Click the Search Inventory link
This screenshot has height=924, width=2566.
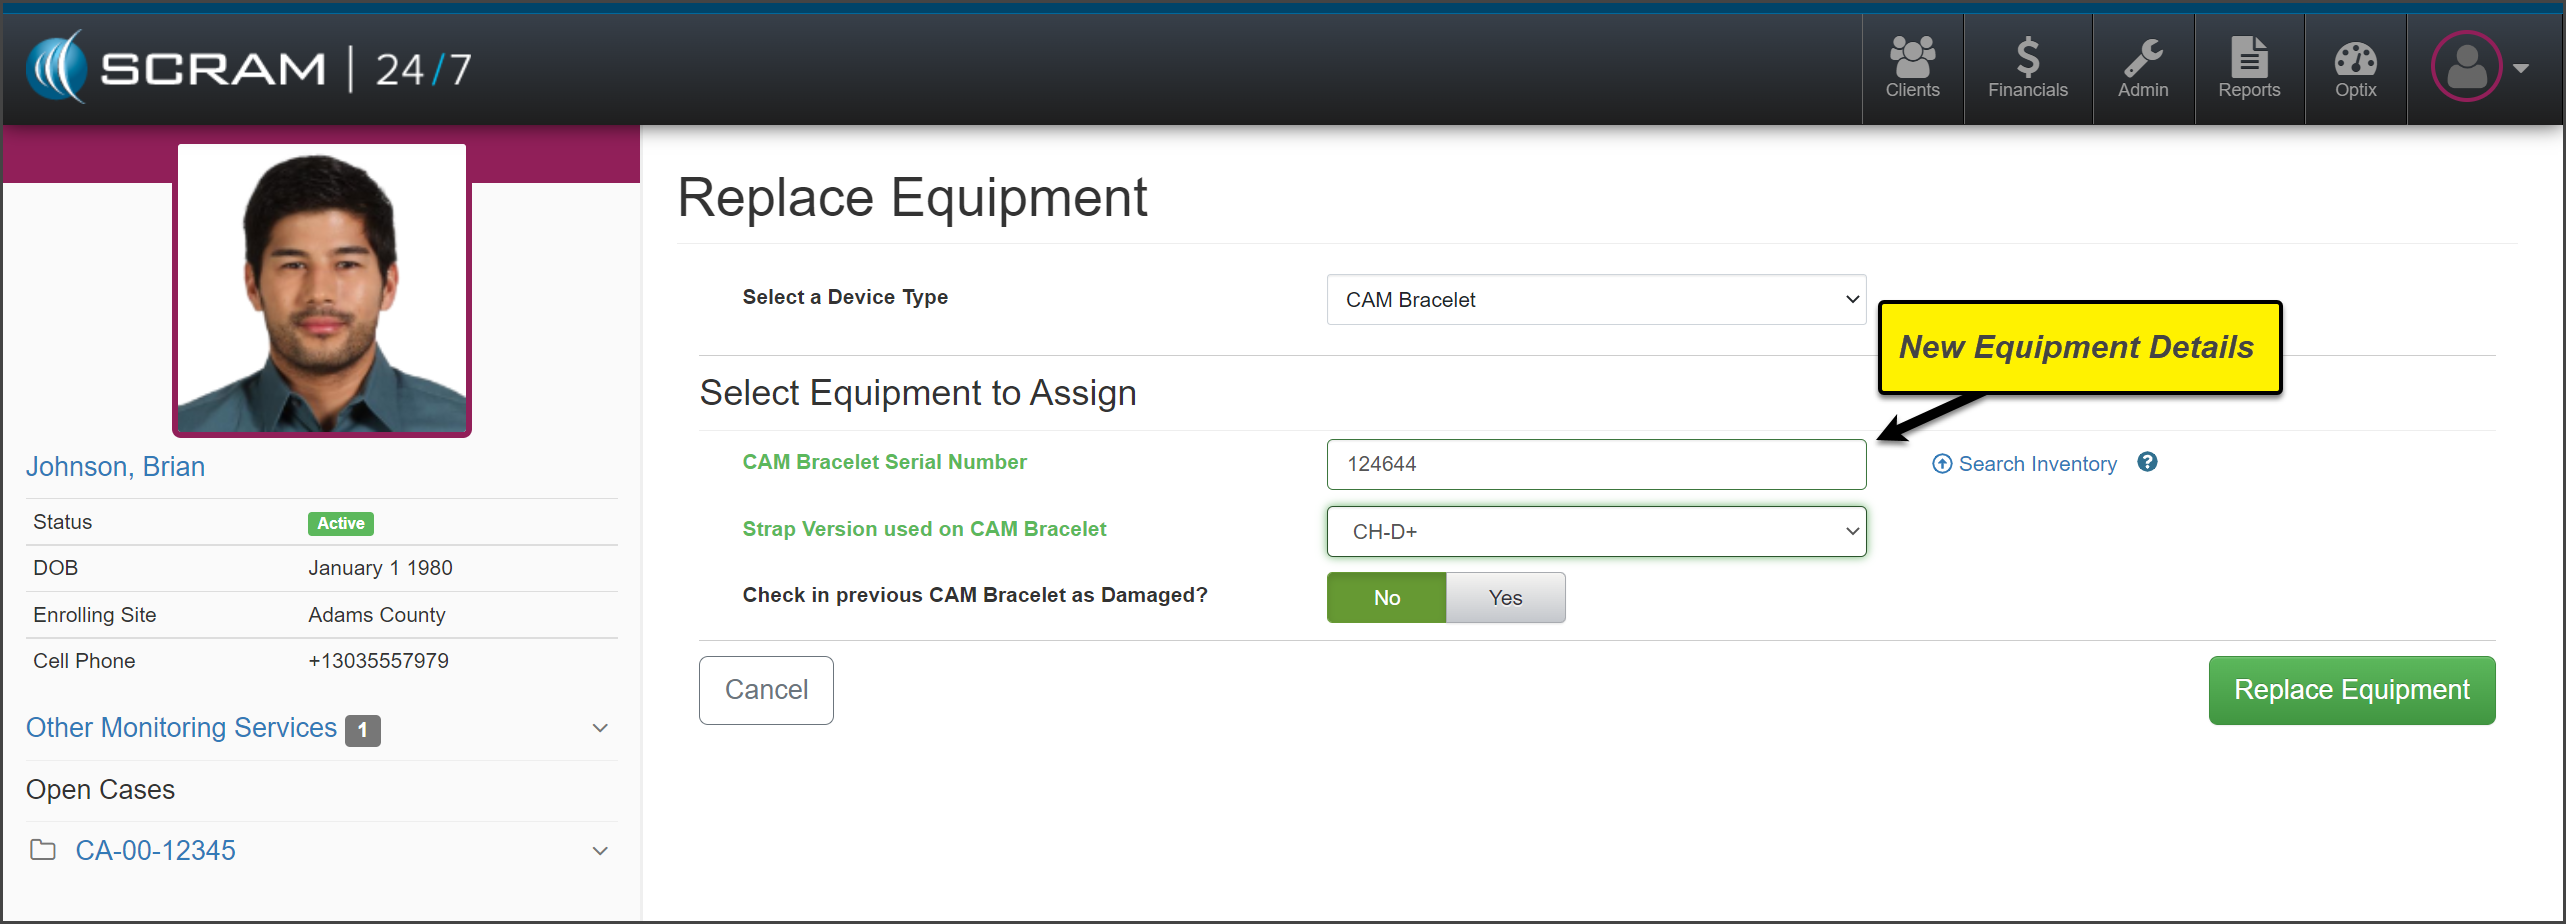pos(2036,464)
